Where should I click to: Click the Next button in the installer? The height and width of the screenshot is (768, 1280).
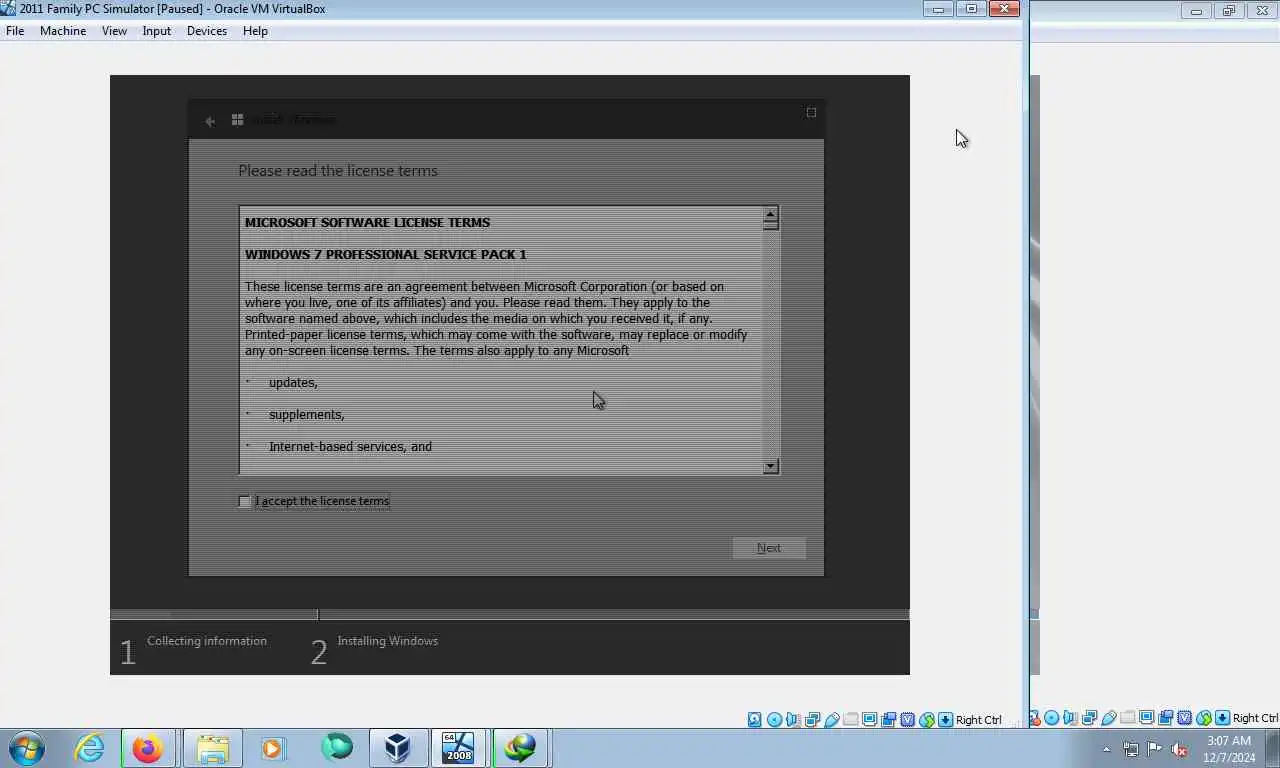[769, 548]
